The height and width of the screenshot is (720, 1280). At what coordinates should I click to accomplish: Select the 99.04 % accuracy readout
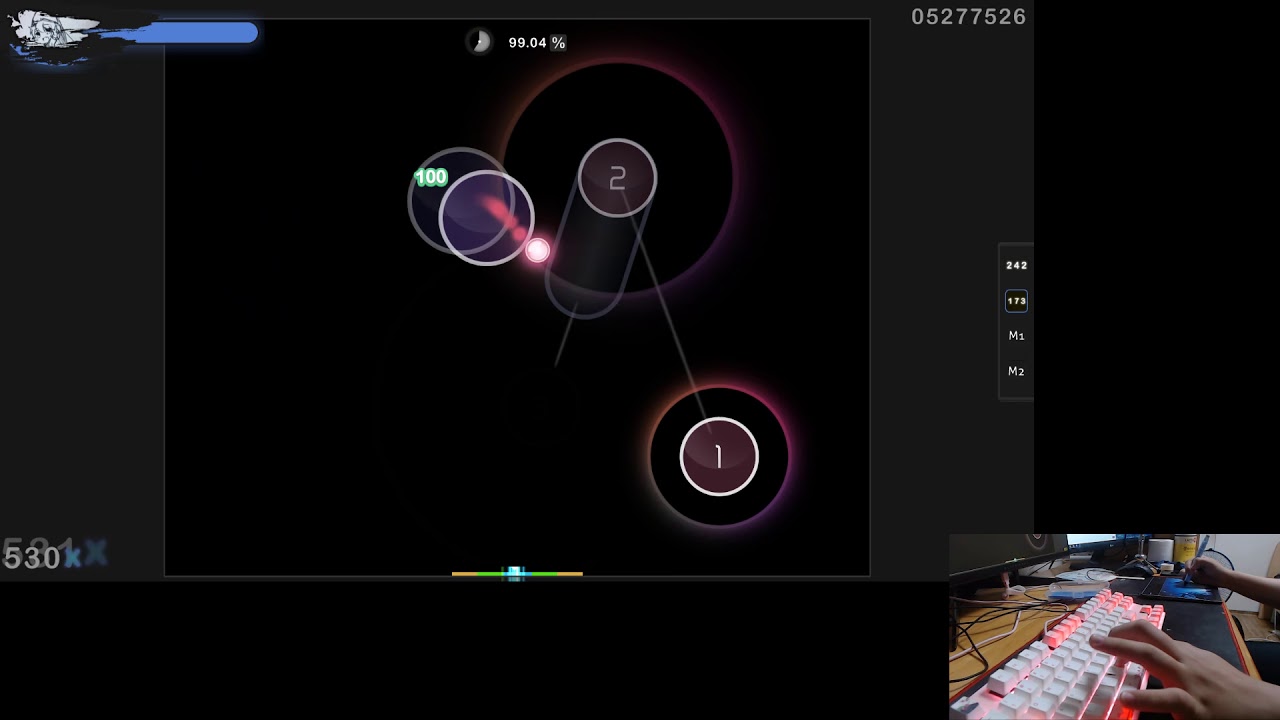pos(536,43)
